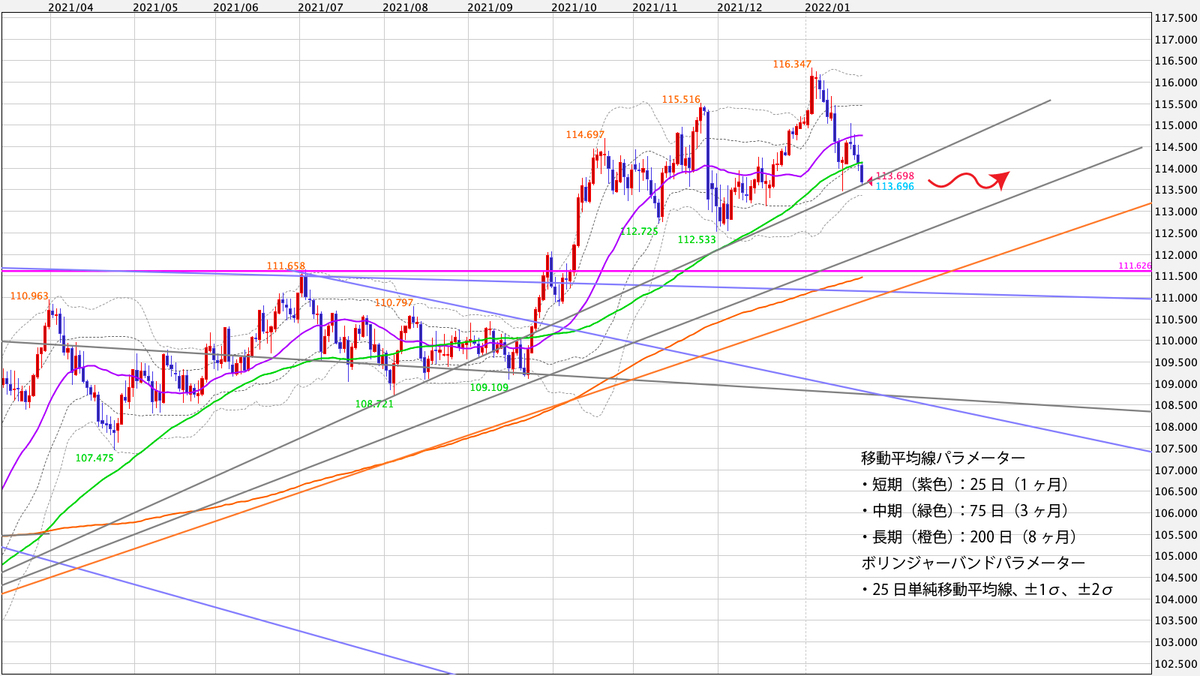The image size is (1200, 676).
Task: Select the 113.000 axis value
Action: [1174, 212]
